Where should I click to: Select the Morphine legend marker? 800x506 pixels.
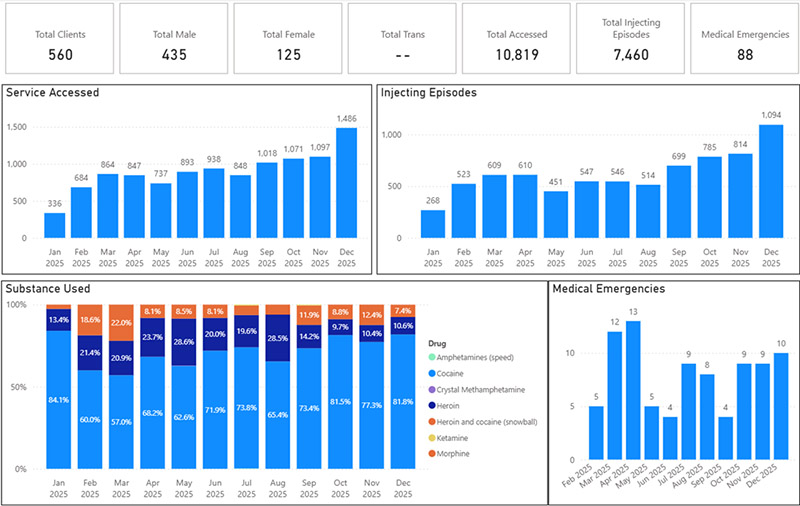[x=431, y=454]
